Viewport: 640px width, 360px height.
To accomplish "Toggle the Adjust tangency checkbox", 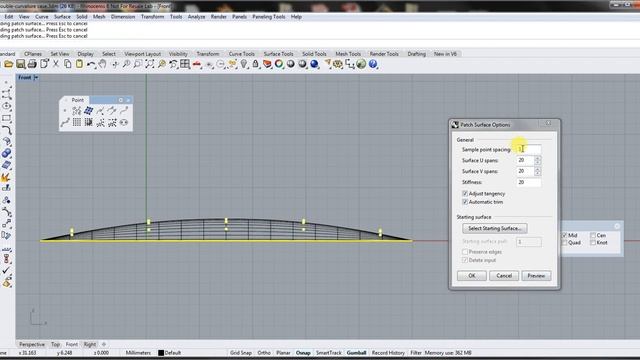I will [x=464, y=193].
